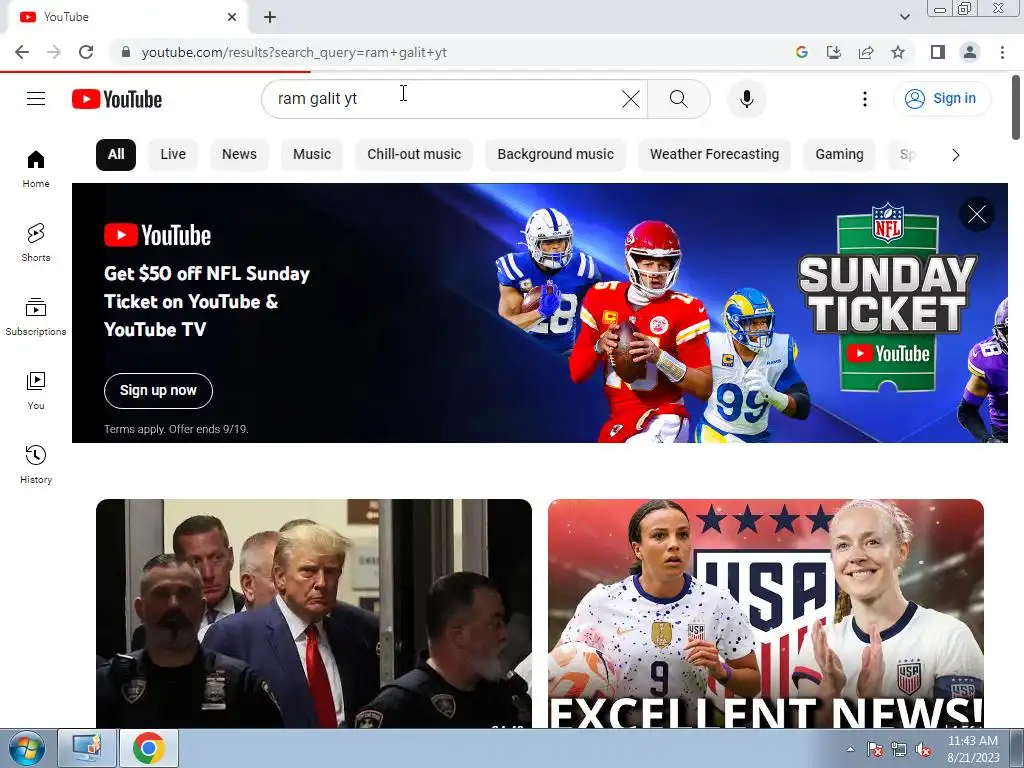
Task: Click the magnifying glass search button
Action: (679, 99)
